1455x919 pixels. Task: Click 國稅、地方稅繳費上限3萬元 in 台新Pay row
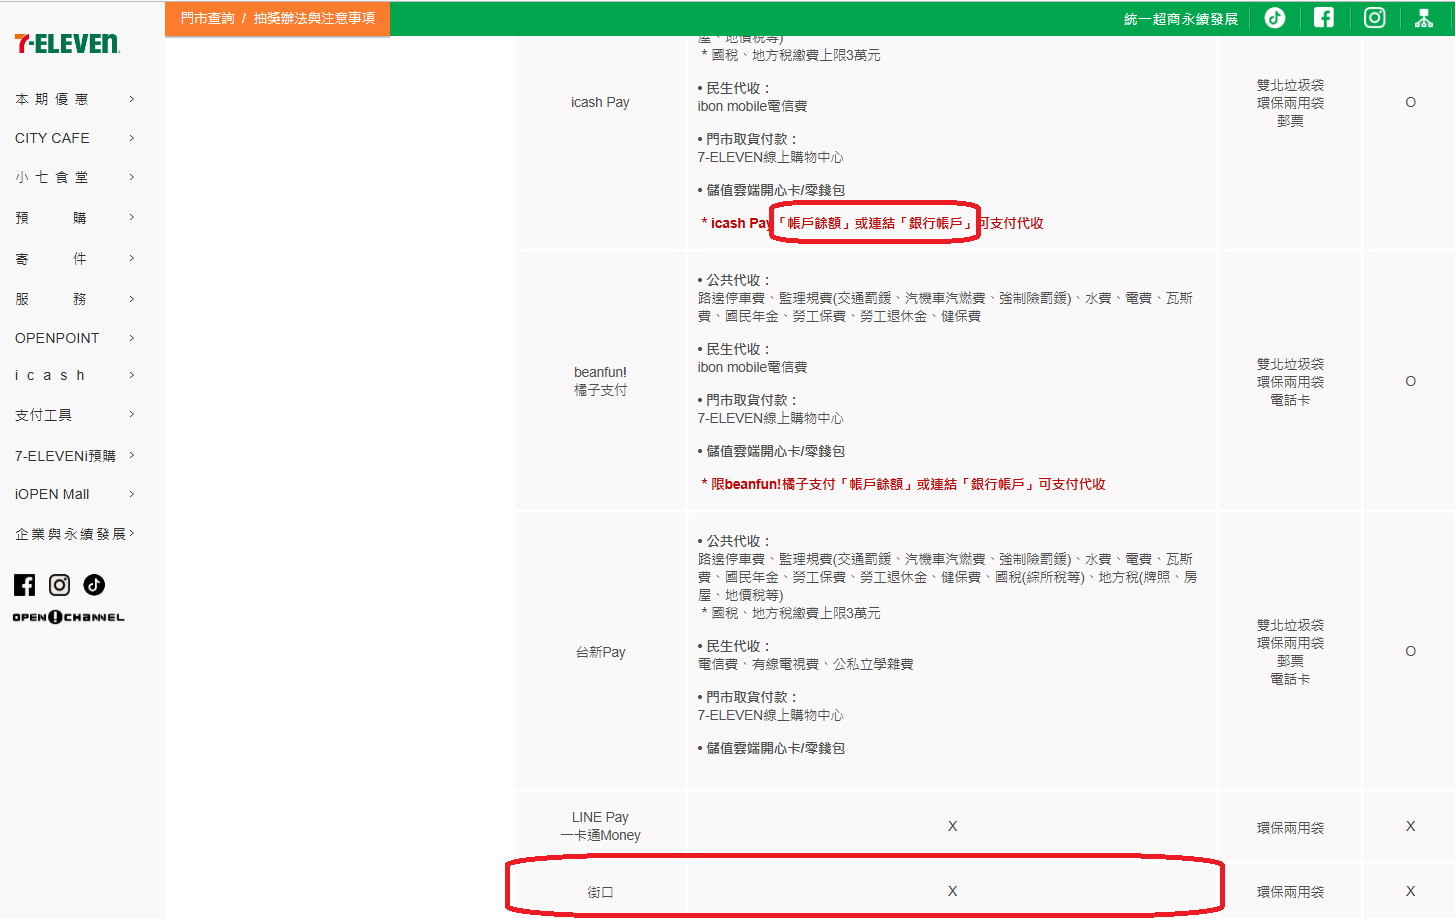click(791, 613)
